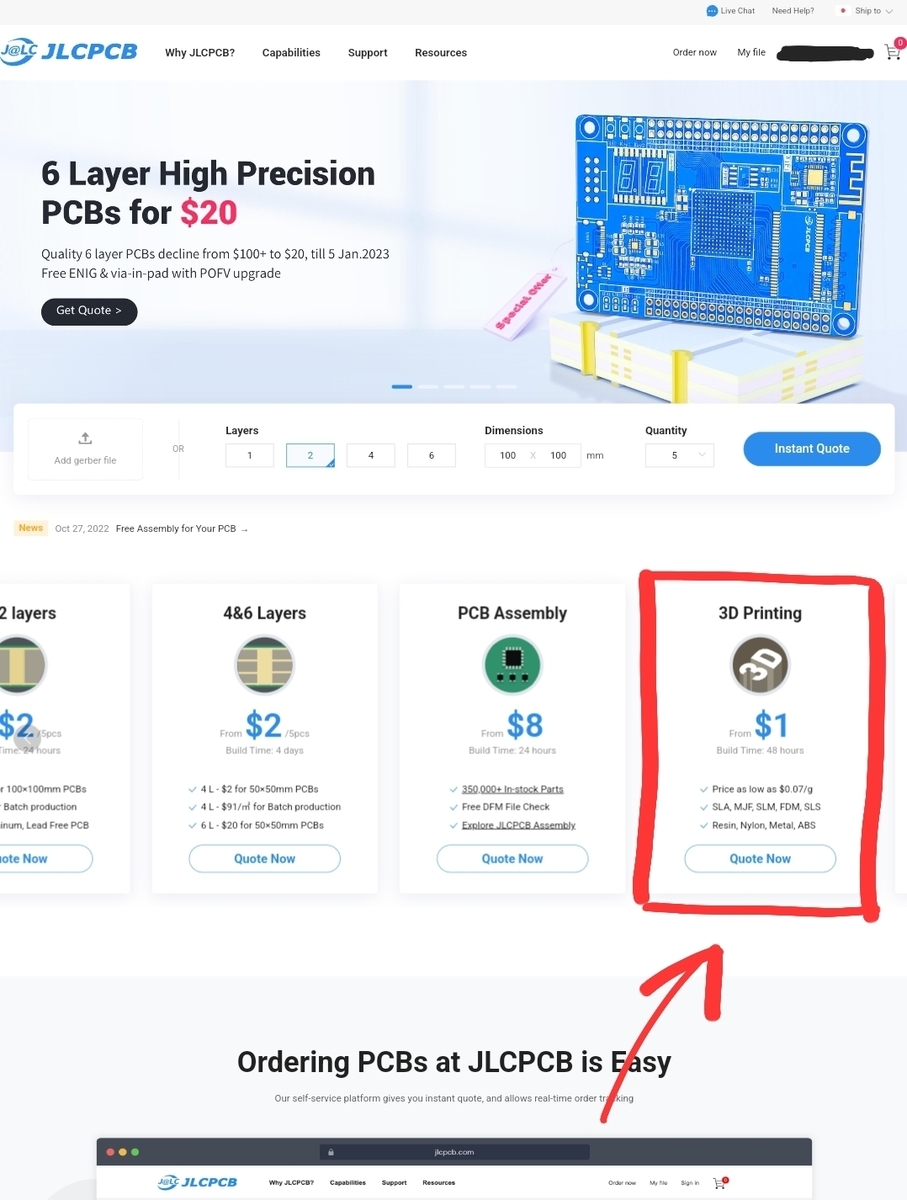Select 4 layers option
Screen dimensions: 907x1200
(x=371, y=455)
